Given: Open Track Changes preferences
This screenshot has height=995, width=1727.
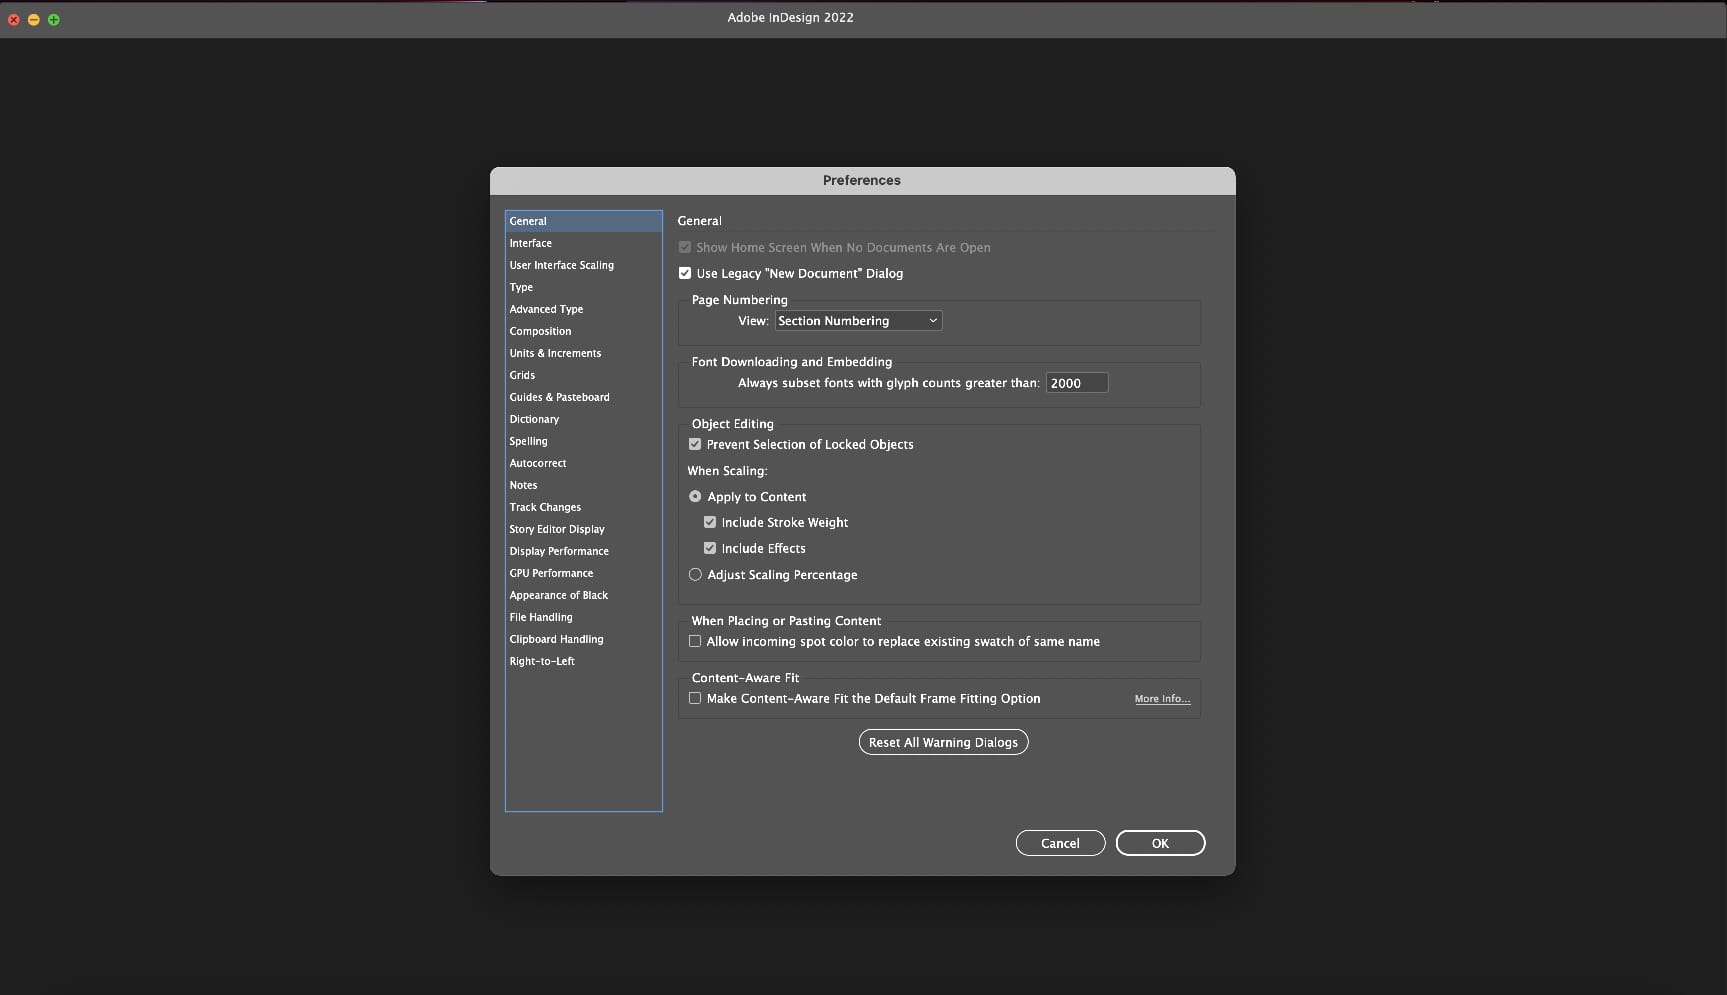Looking at the screenshot, I should [x=584, y=507].
